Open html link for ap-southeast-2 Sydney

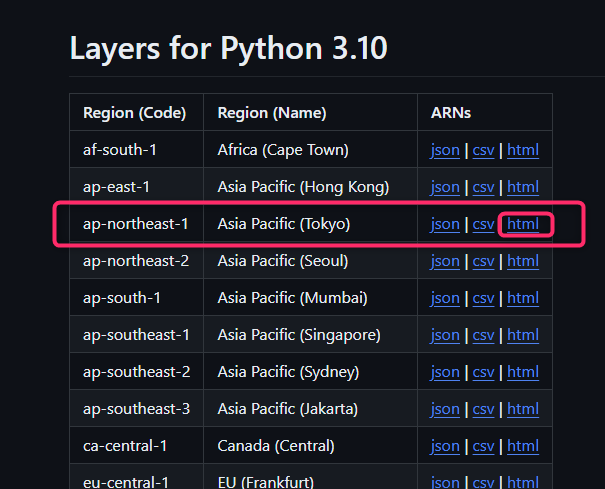(x=523, y=372)
